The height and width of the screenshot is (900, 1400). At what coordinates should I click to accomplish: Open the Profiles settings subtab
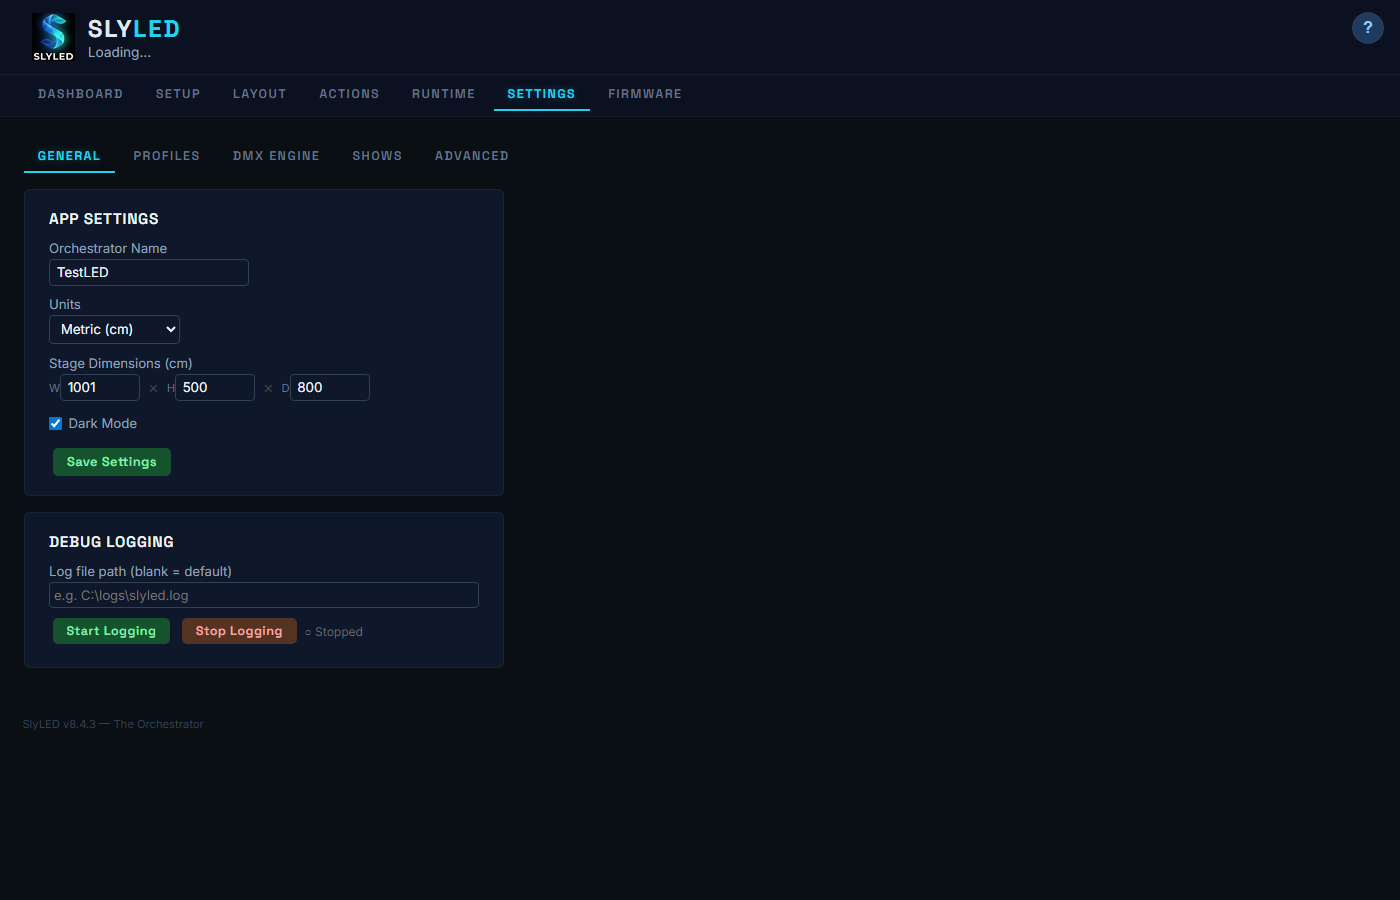coord(166,156)
